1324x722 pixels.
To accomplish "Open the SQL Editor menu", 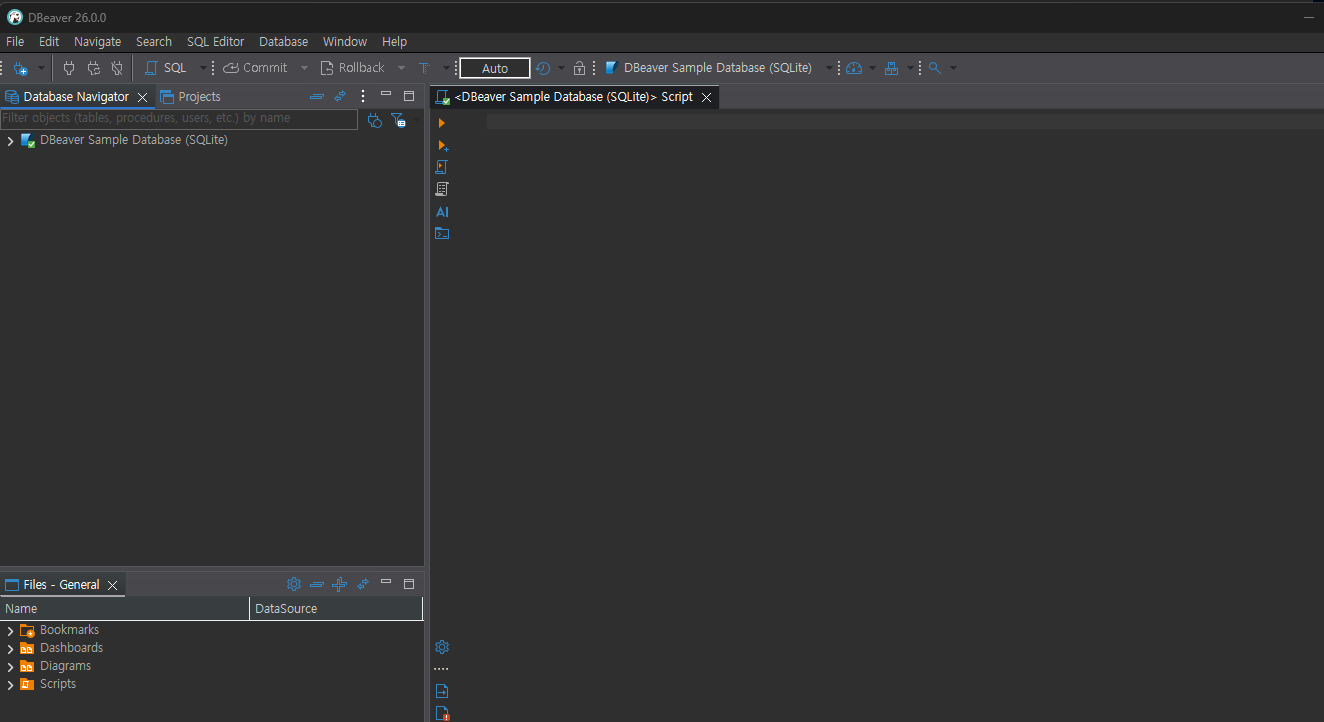I will point(215,42).
